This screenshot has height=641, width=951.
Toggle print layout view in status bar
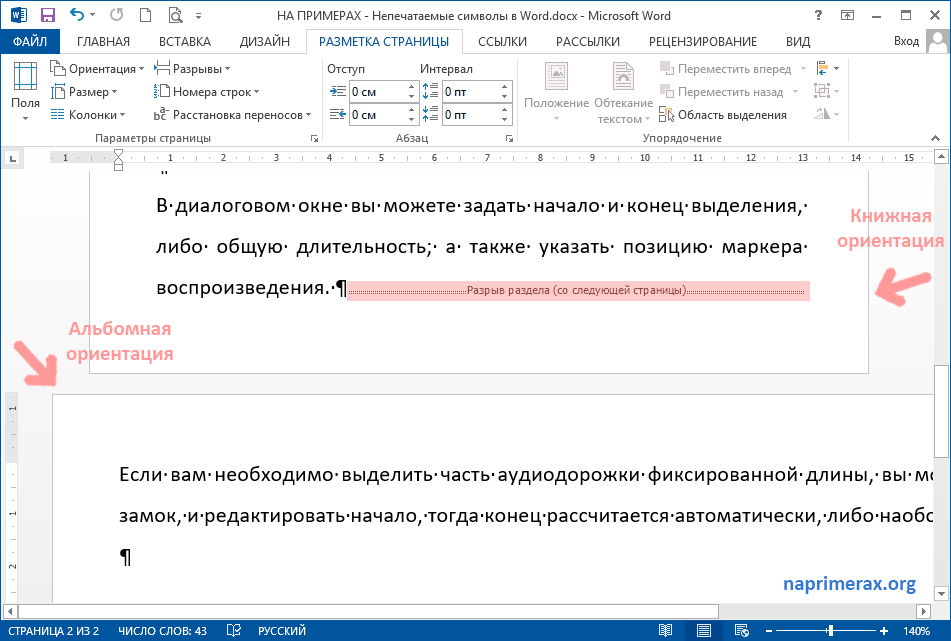(x=703, y=631)
